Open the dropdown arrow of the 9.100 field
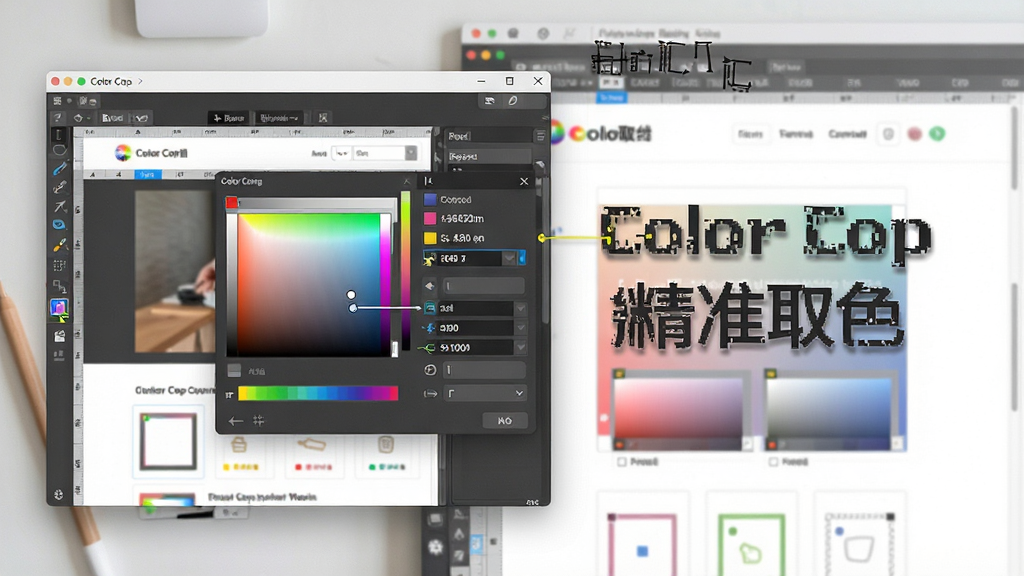 (x=520, y=327)
